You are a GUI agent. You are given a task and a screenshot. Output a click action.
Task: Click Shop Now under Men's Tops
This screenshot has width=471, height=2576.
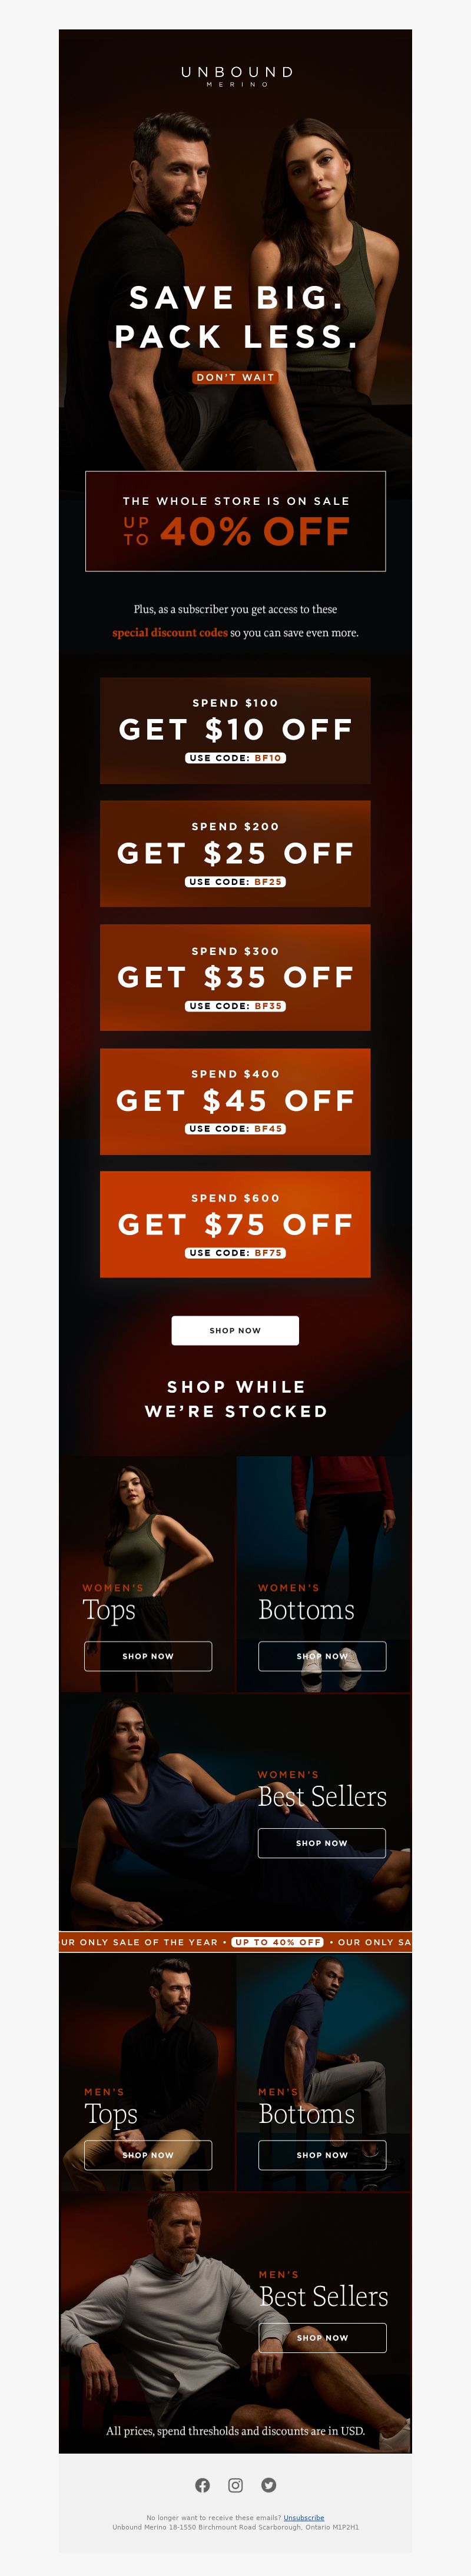tap(148, 2155)
